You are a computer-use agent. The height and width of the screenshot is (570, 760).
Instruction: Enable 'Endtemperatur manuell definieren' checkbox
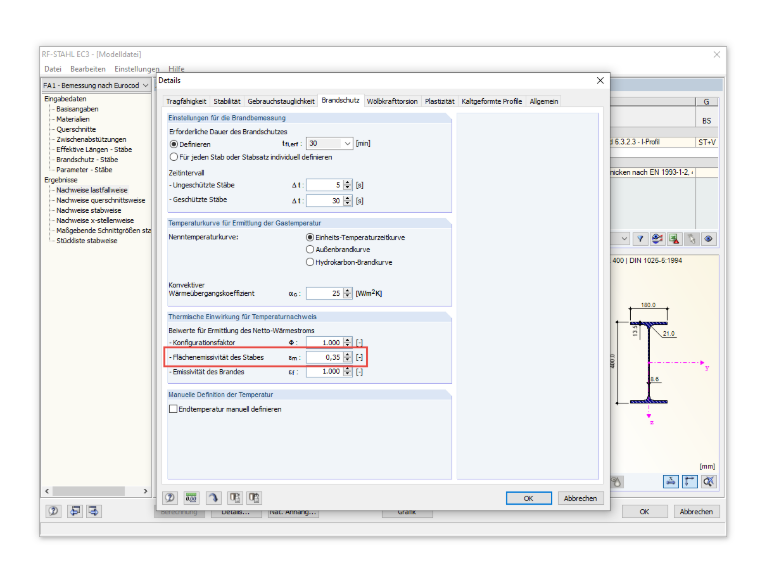click(x=173, y=409)
